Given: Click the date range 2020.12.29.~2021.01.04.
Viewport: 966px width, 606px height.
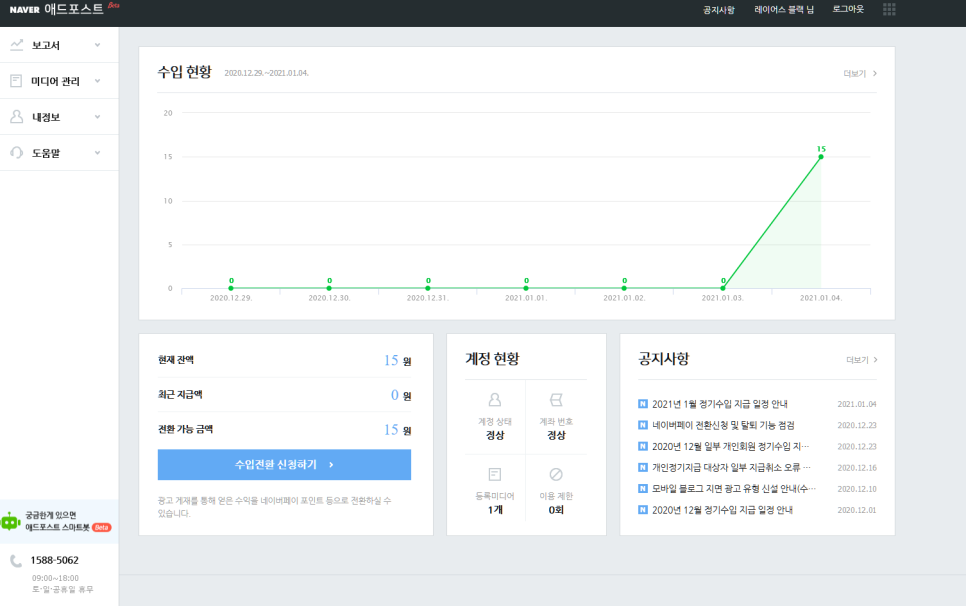Looking at the screenshot, I should coord(266,73).
